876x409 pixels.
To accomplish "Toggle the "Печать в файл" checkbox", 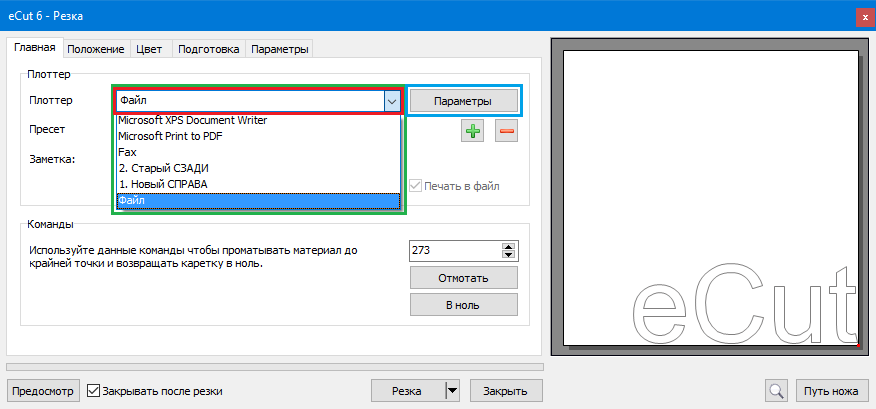I will click(x=416, y=186).
